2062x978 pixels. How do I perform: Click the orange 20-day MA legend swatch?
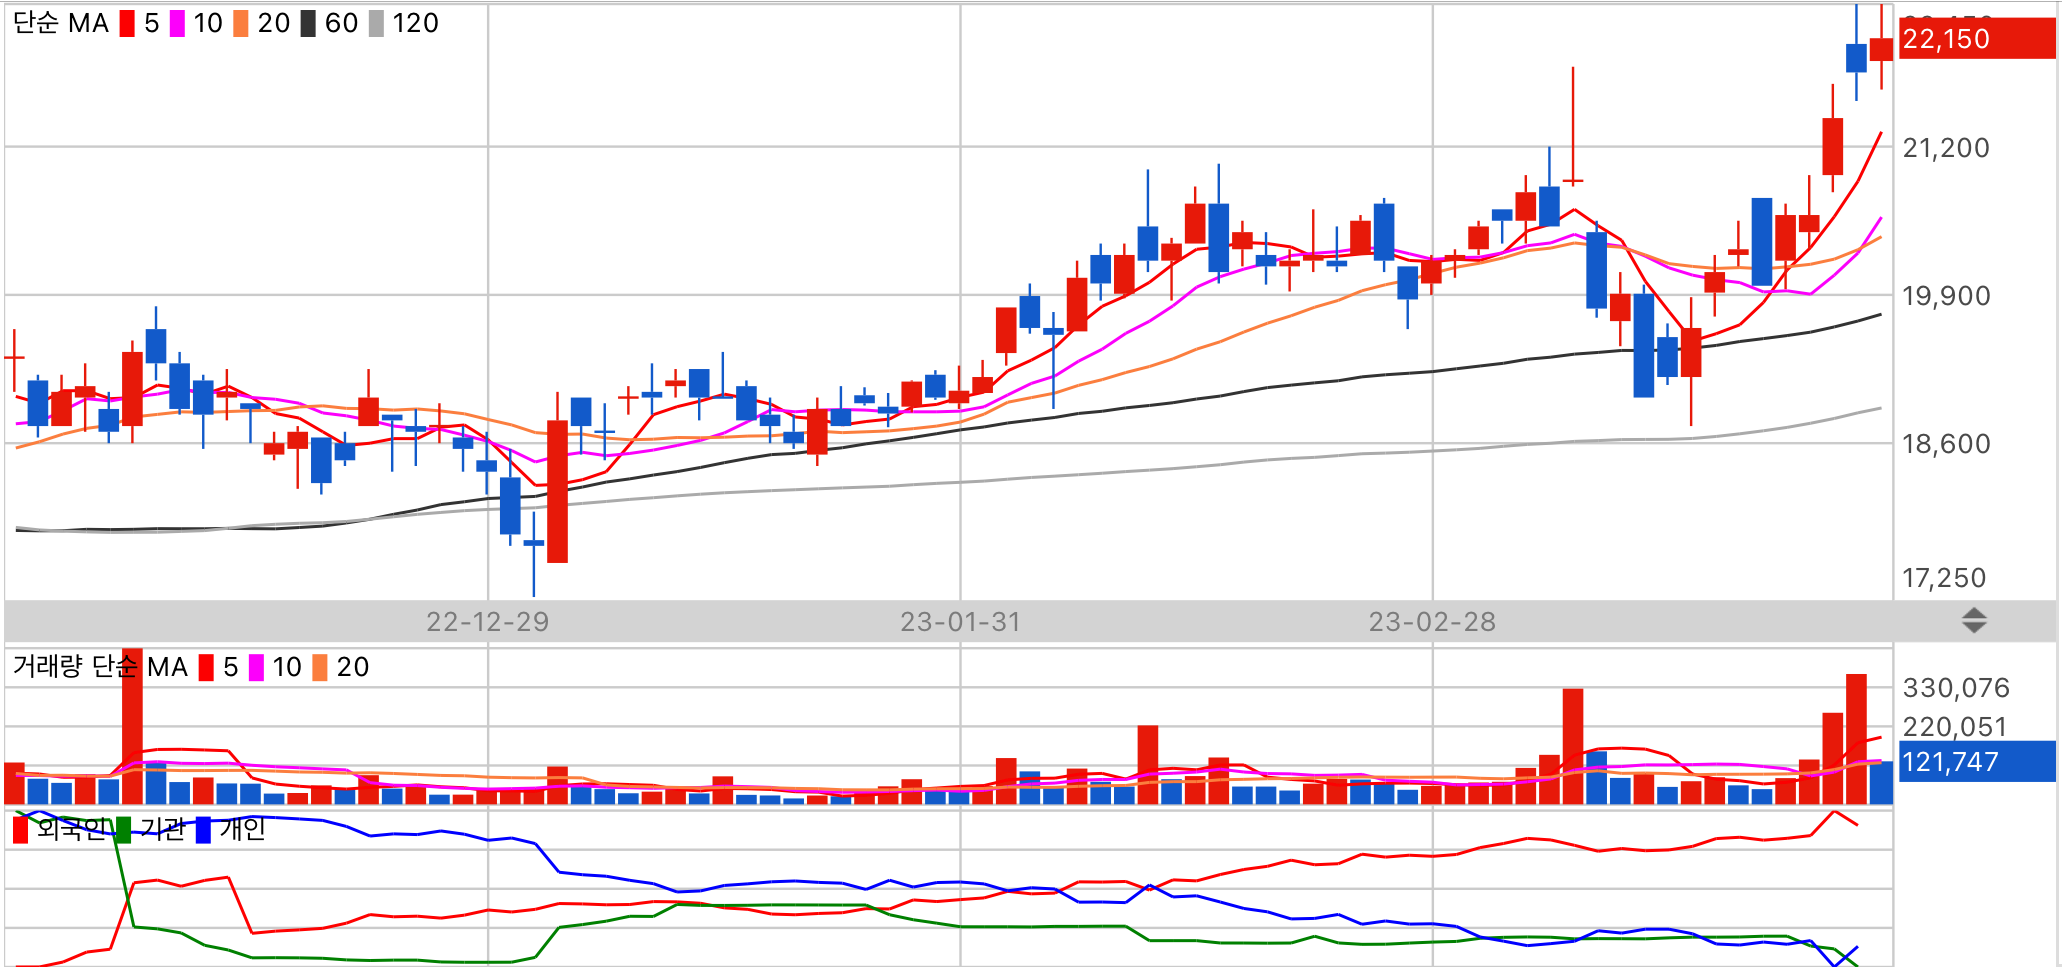pos(241,23)
